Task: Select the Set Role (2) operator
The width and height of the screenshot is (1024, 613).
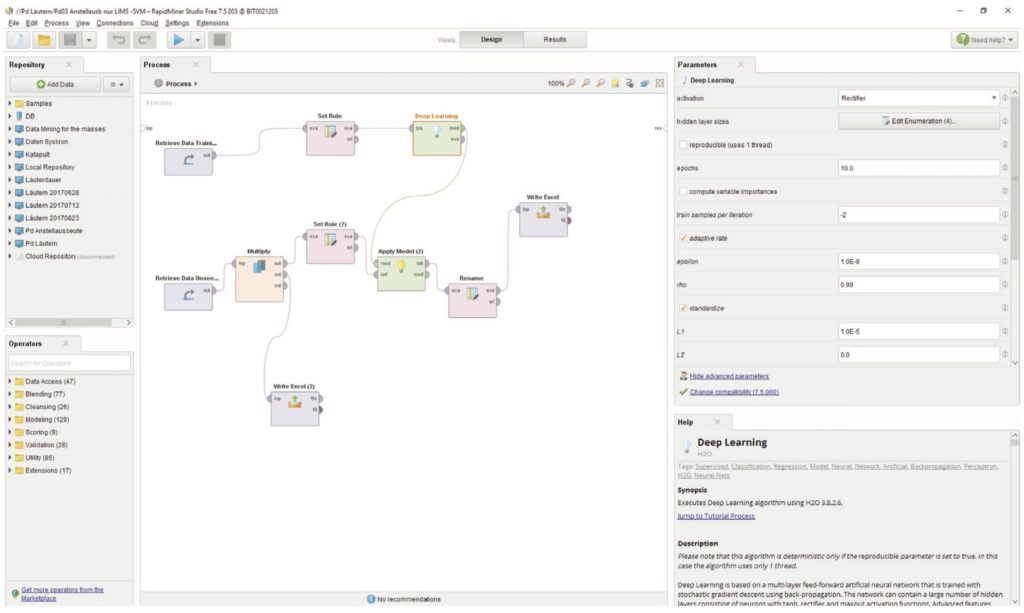Action: (330, 246)
